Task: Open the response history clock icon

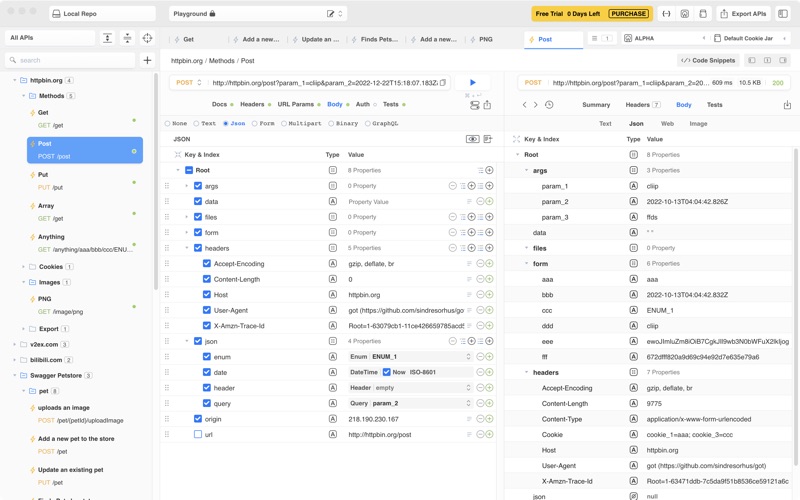Action: pos(549,105)
